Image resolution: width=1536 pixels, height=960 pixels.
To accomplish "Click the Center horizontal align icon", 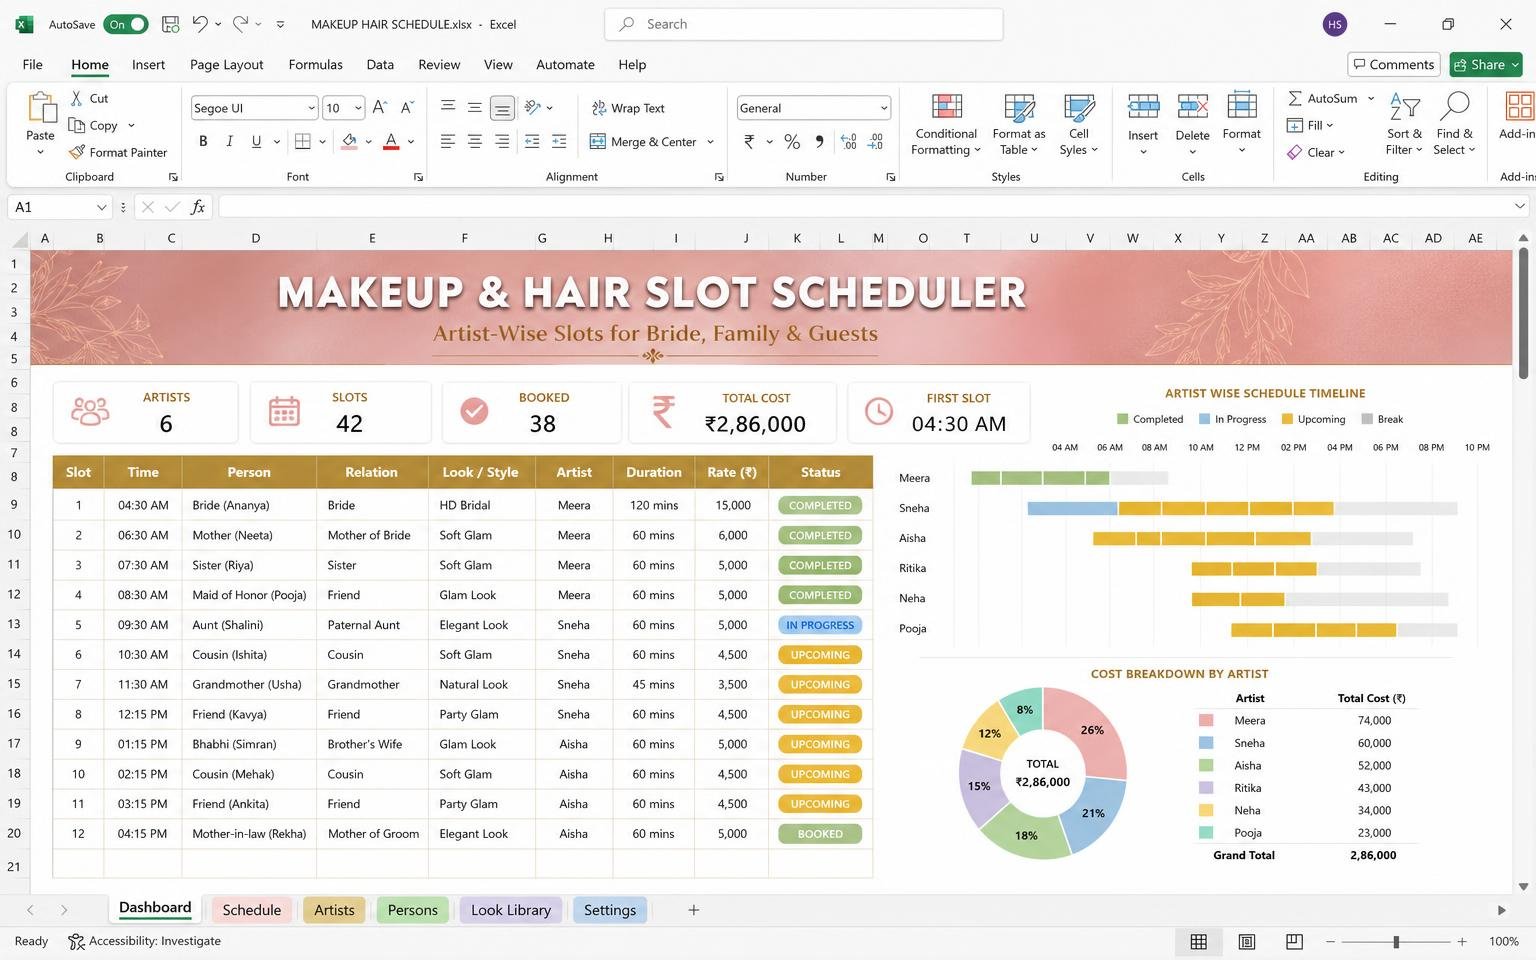I will (x=475, y=142).
